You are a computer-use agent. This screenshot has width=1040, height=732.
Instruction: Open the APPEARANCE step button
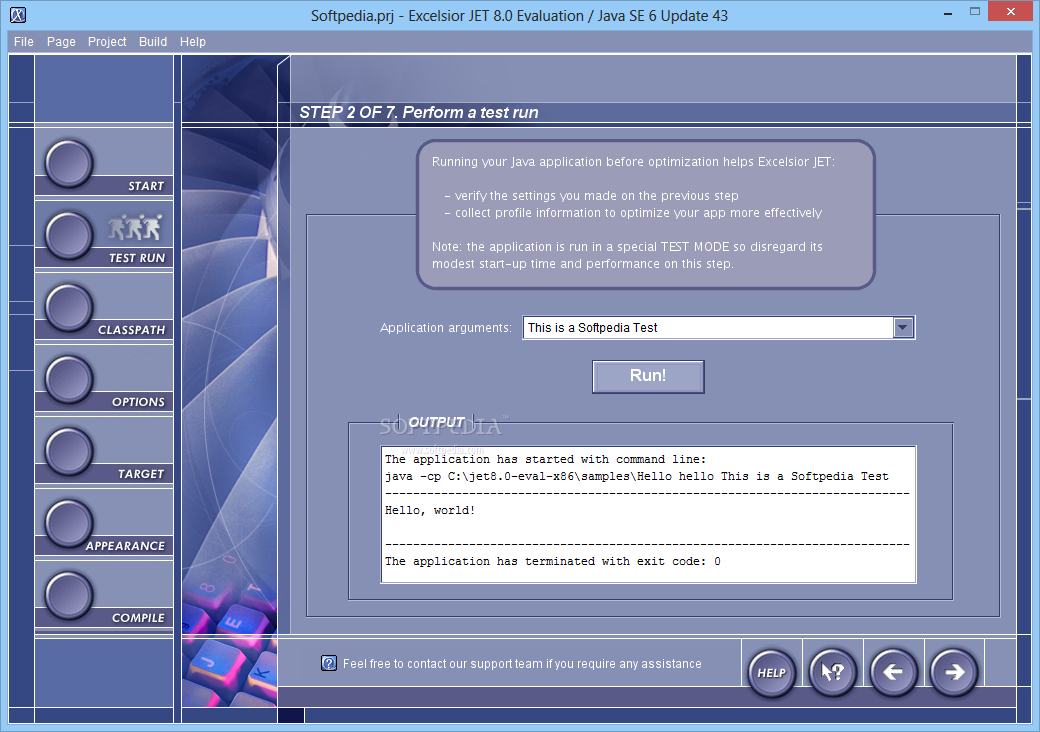tap(69, 523)
